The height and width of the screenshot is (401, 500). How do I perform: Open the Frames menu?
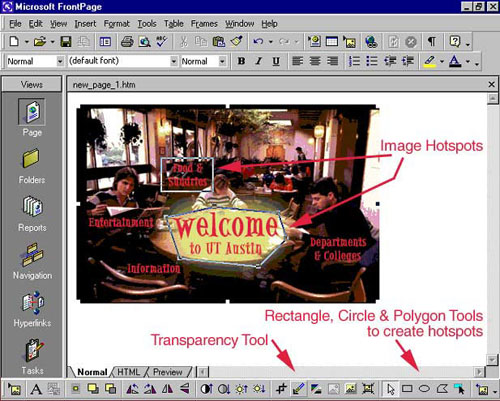(x=204, y=24)
